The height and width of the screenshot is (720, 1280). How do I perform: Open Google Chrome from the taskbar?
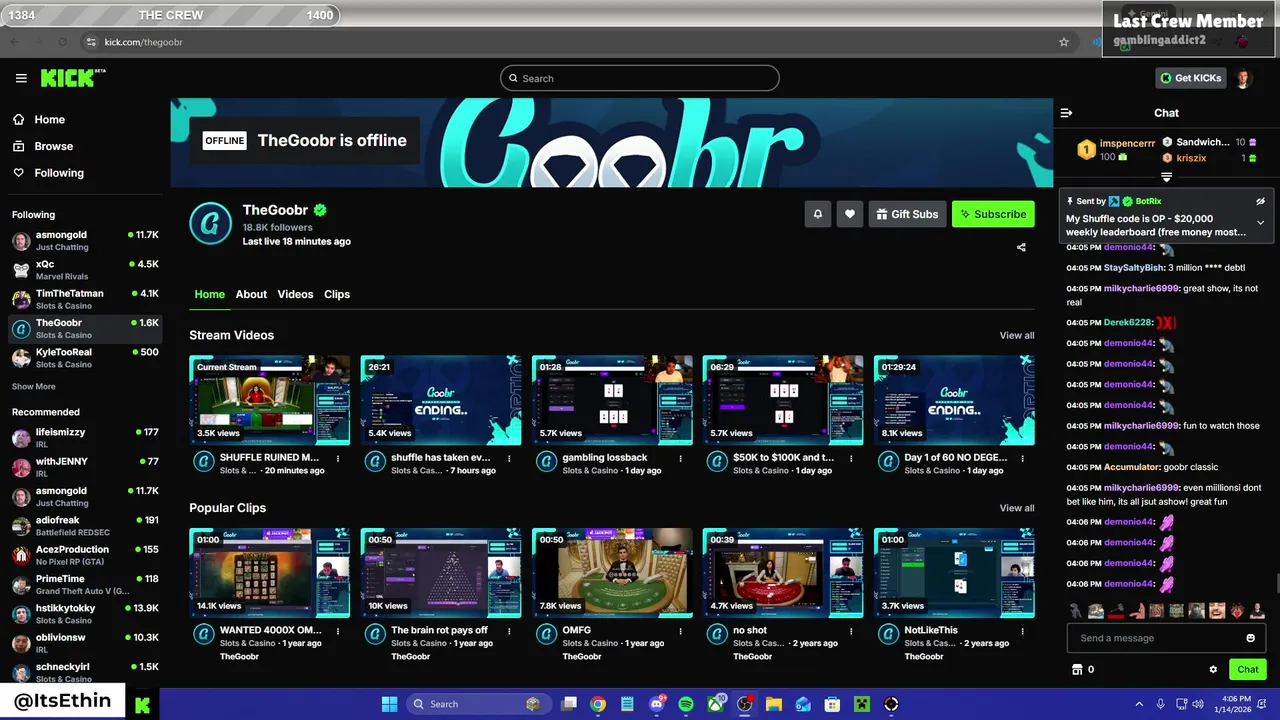598,704
